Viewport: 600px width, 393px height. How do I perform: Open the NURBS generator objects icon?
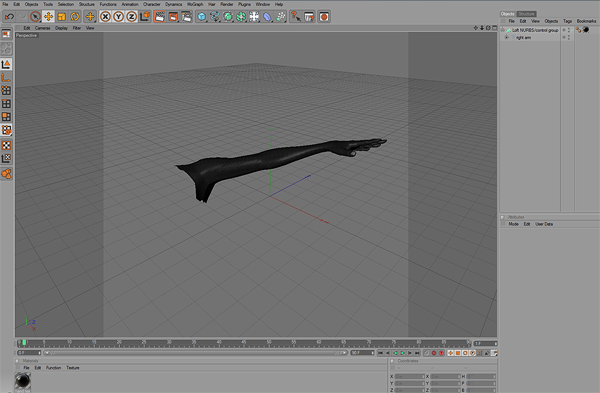[x=228, y=16]
